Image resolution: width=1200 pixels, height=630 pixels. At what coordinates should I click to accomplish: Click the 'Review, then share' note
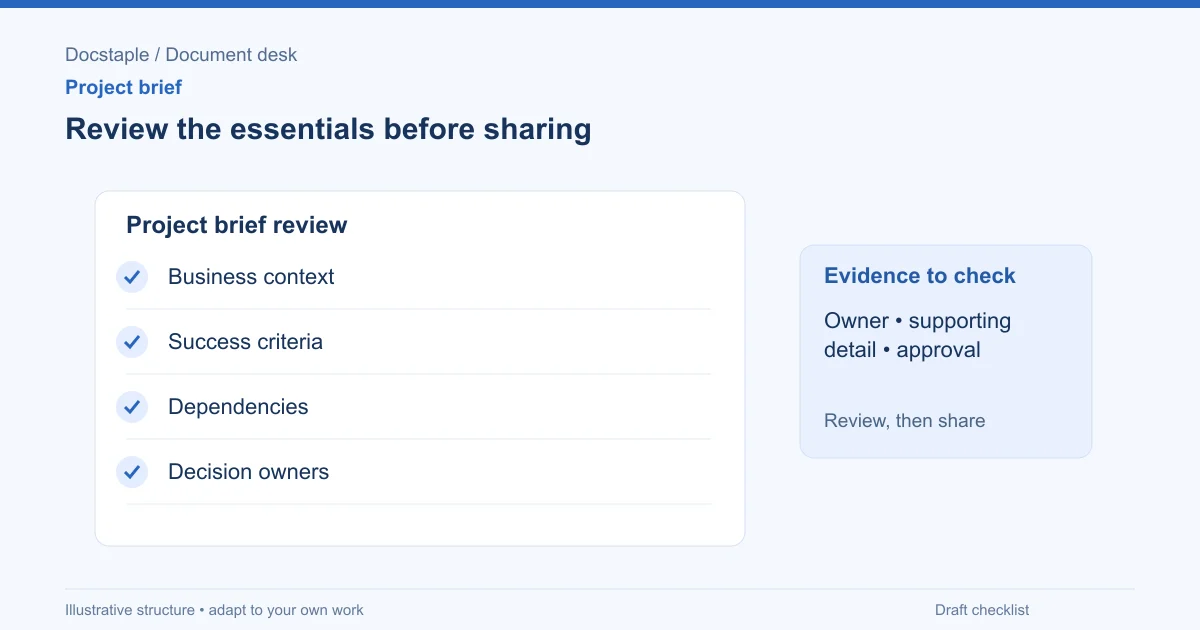[904, 421]
